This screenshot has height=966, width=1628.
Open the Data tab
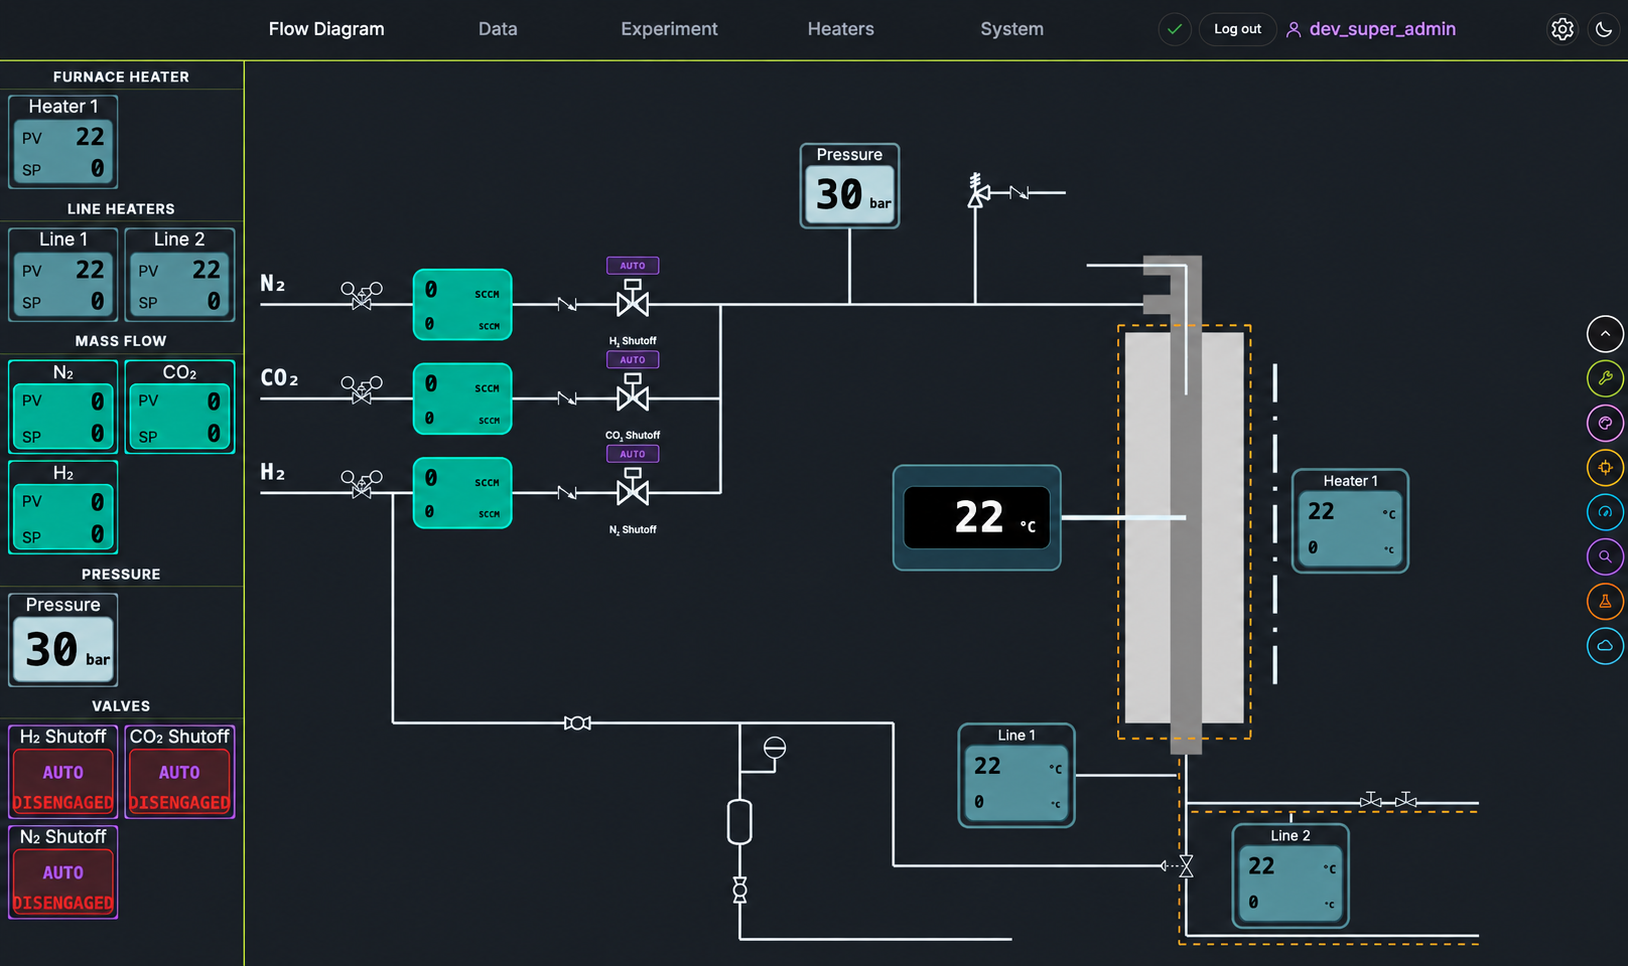(x=497, y=29)
